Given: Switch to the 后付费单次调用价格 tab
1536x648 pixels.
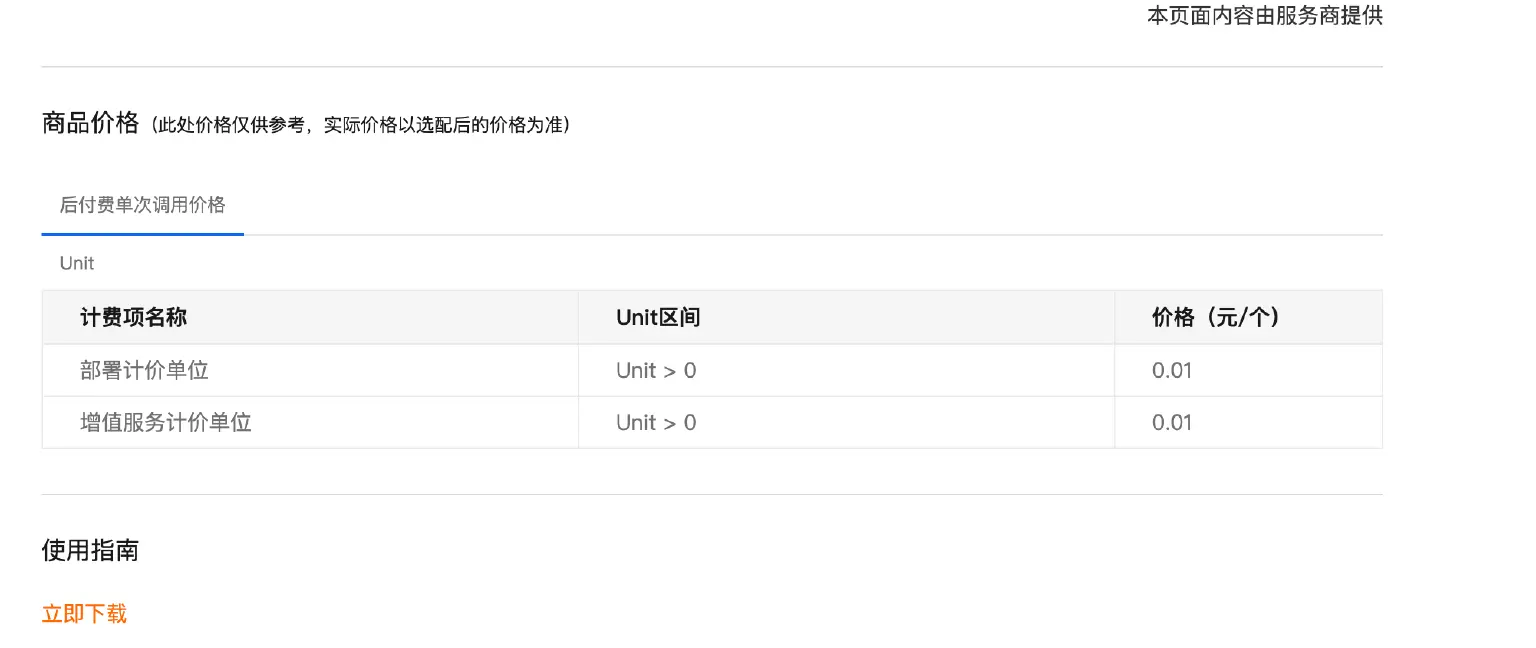Looking at the screenshot, I should 142,205.
